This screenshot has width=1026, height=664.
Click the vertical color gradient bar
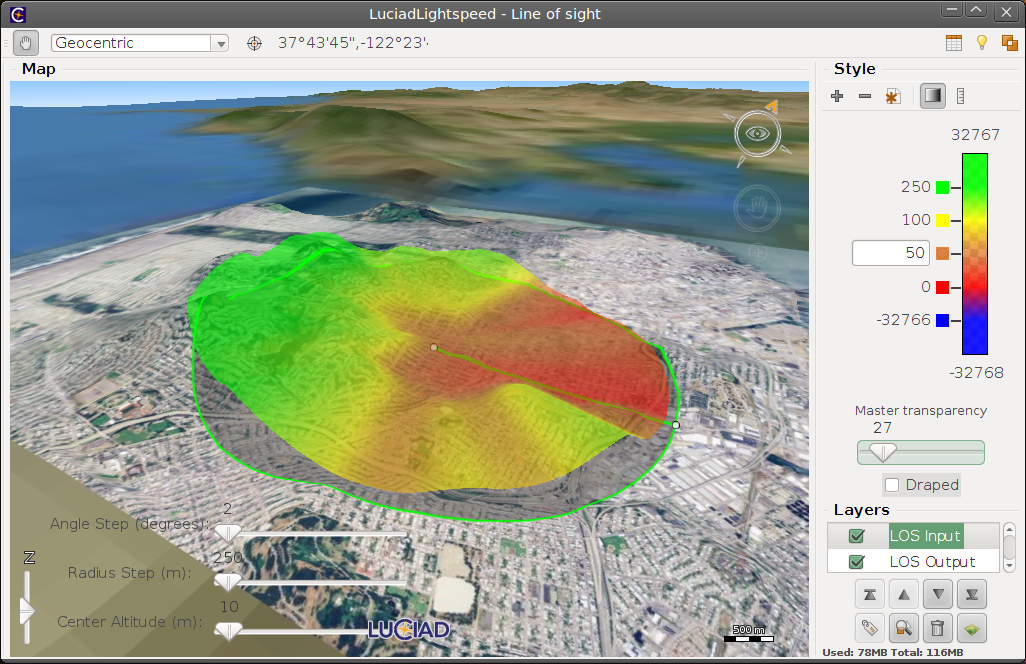[x=974, y=254]
